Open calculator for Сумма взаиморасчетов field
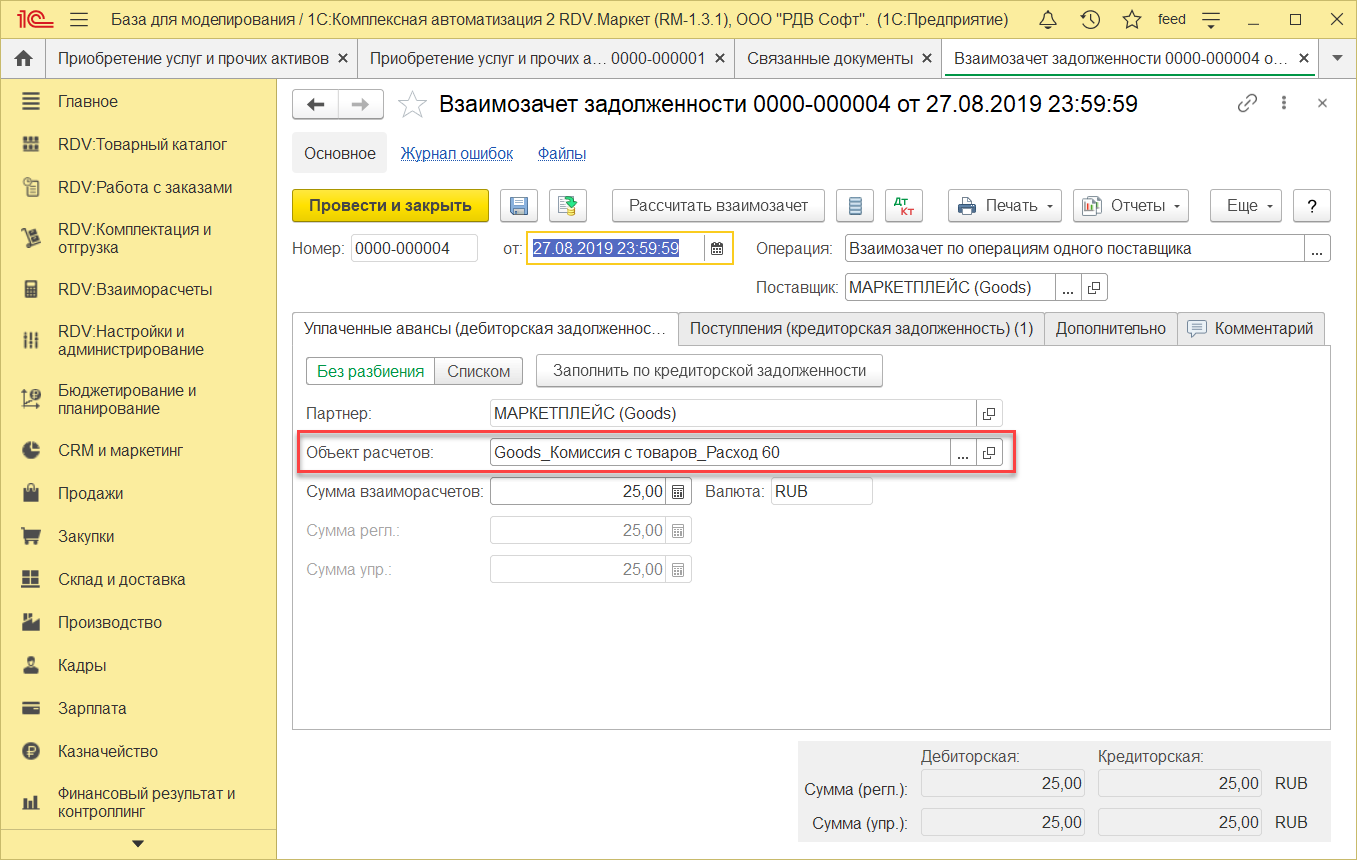 [x=678, y=491]
